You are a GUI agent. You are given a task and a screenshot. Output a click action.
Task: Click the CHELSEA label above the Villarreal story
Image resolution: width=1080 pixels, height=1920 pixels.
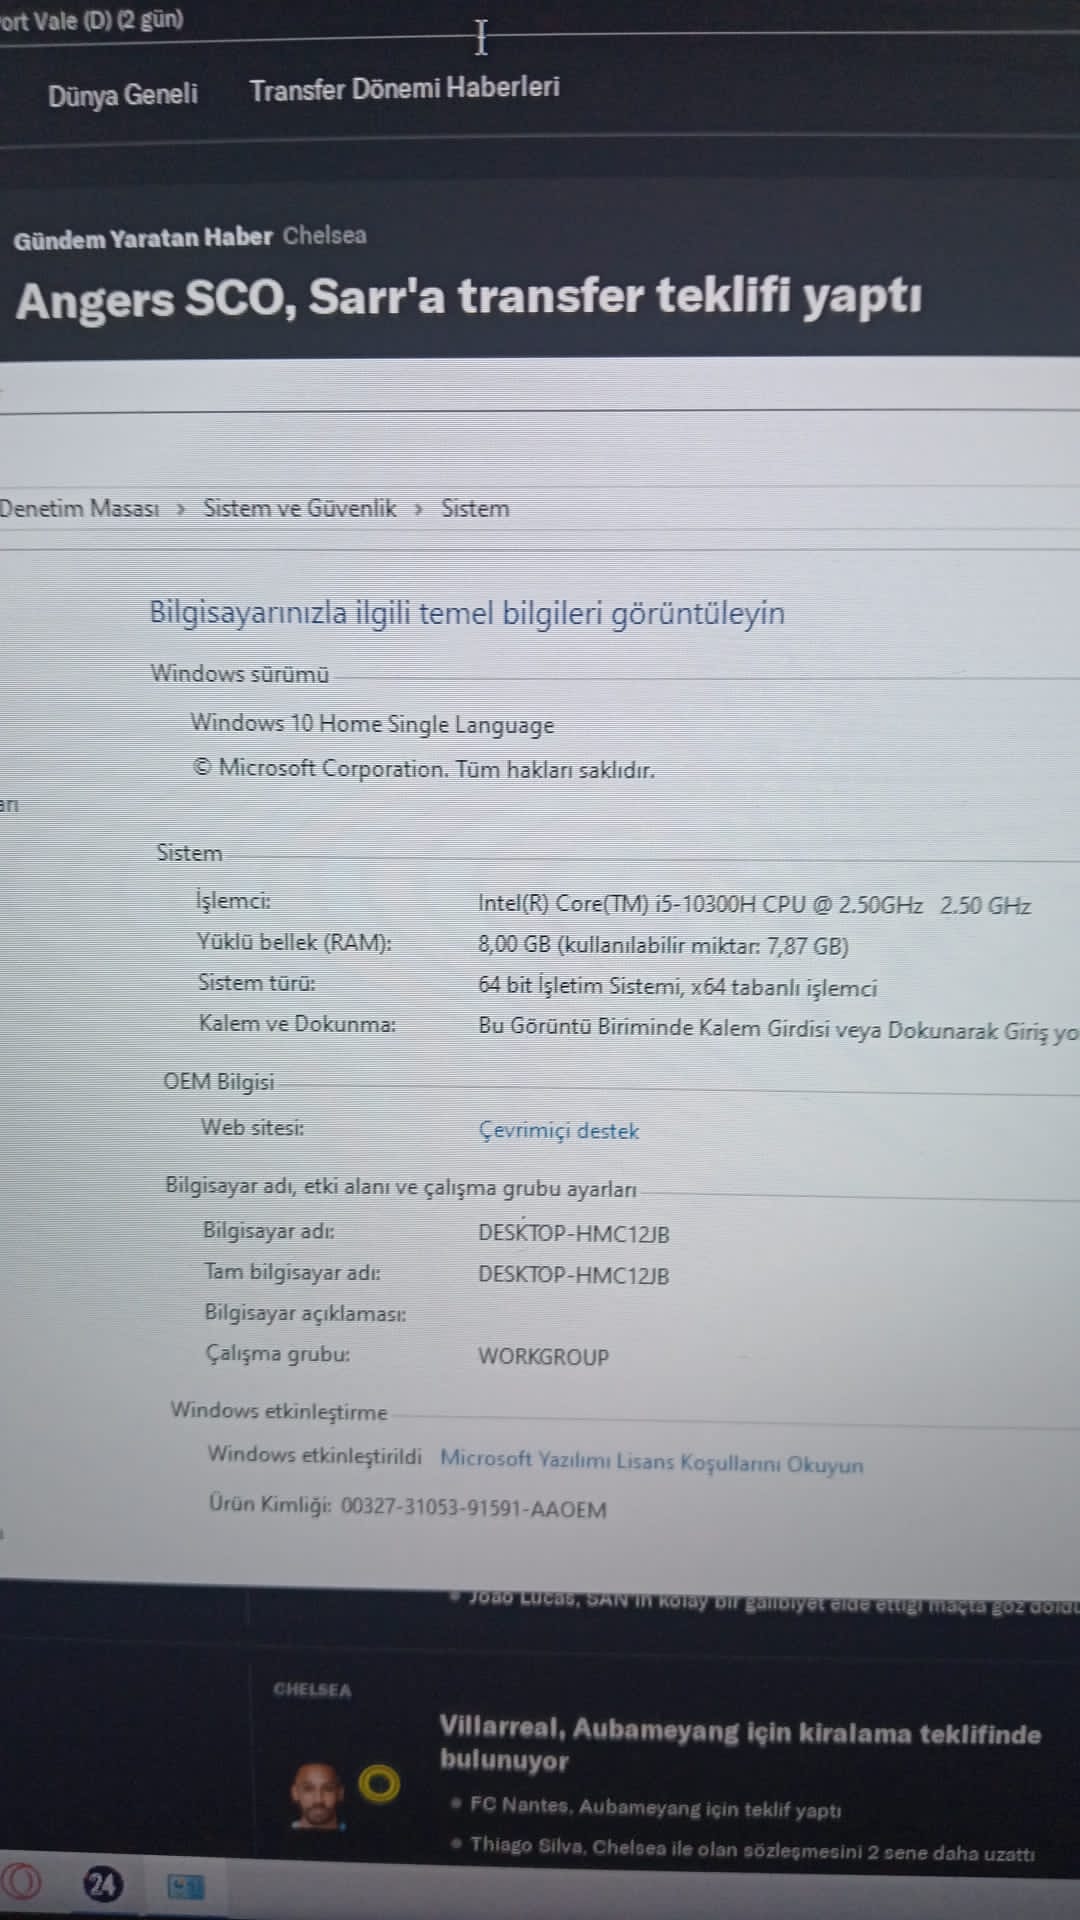[x=312, y=1690]
